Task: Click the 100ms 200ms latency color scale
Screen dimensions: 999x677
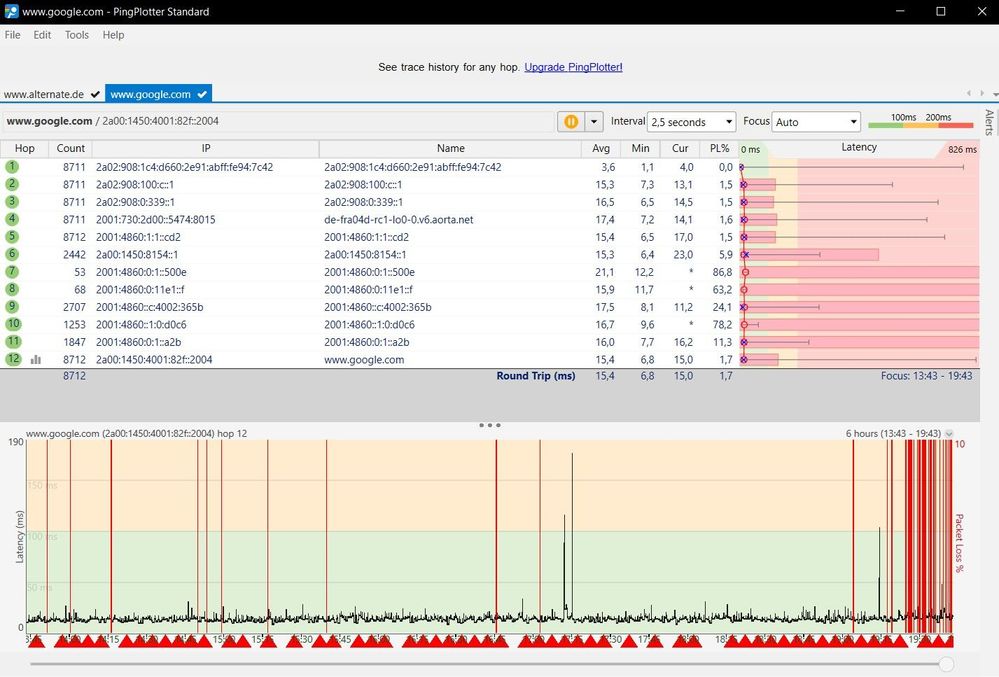Action: pos(921,120)
